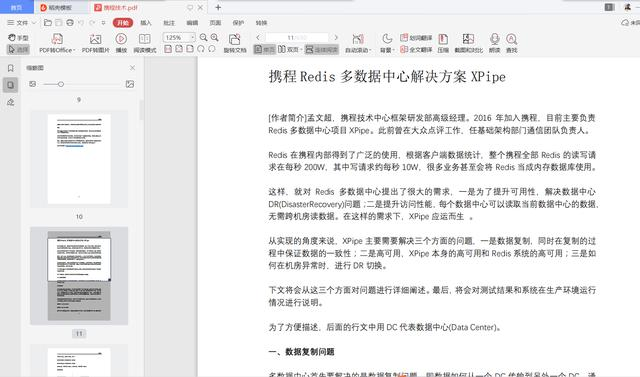Toggle the 手型 hand tool
640x377 pixels.
pos(18,38)
